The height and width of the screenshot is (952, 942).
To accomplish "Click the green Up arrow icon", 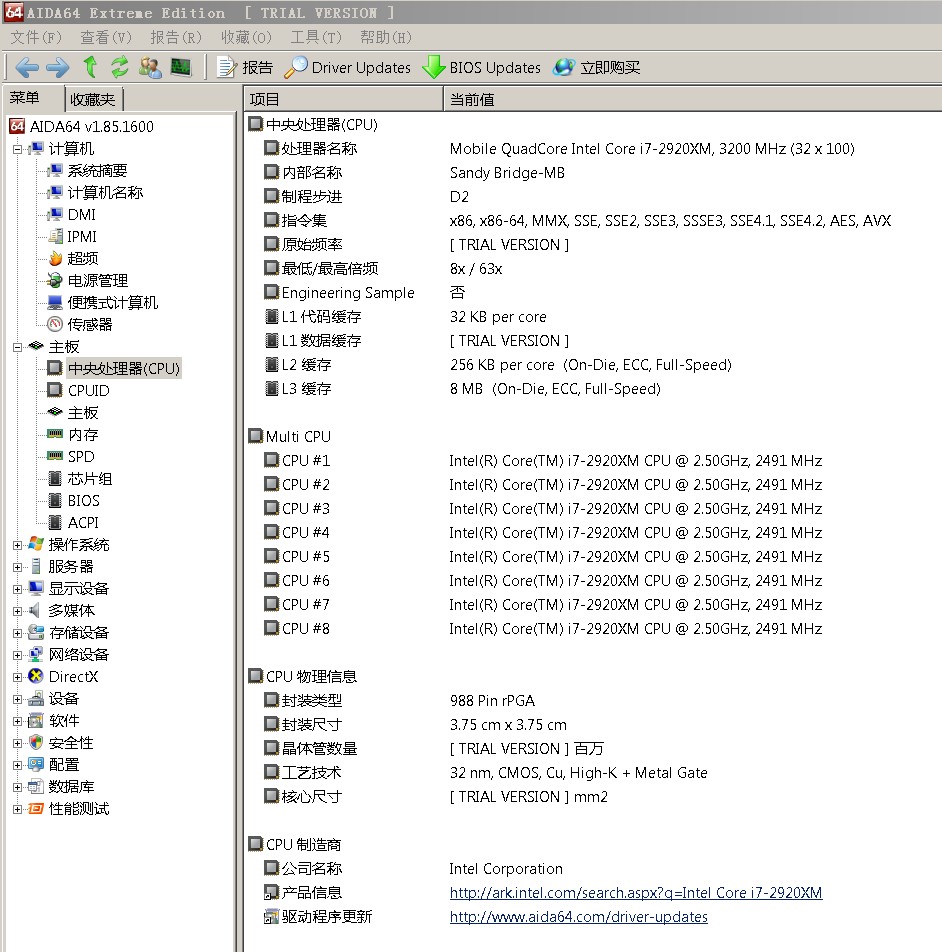I will (x=90, y=67).
